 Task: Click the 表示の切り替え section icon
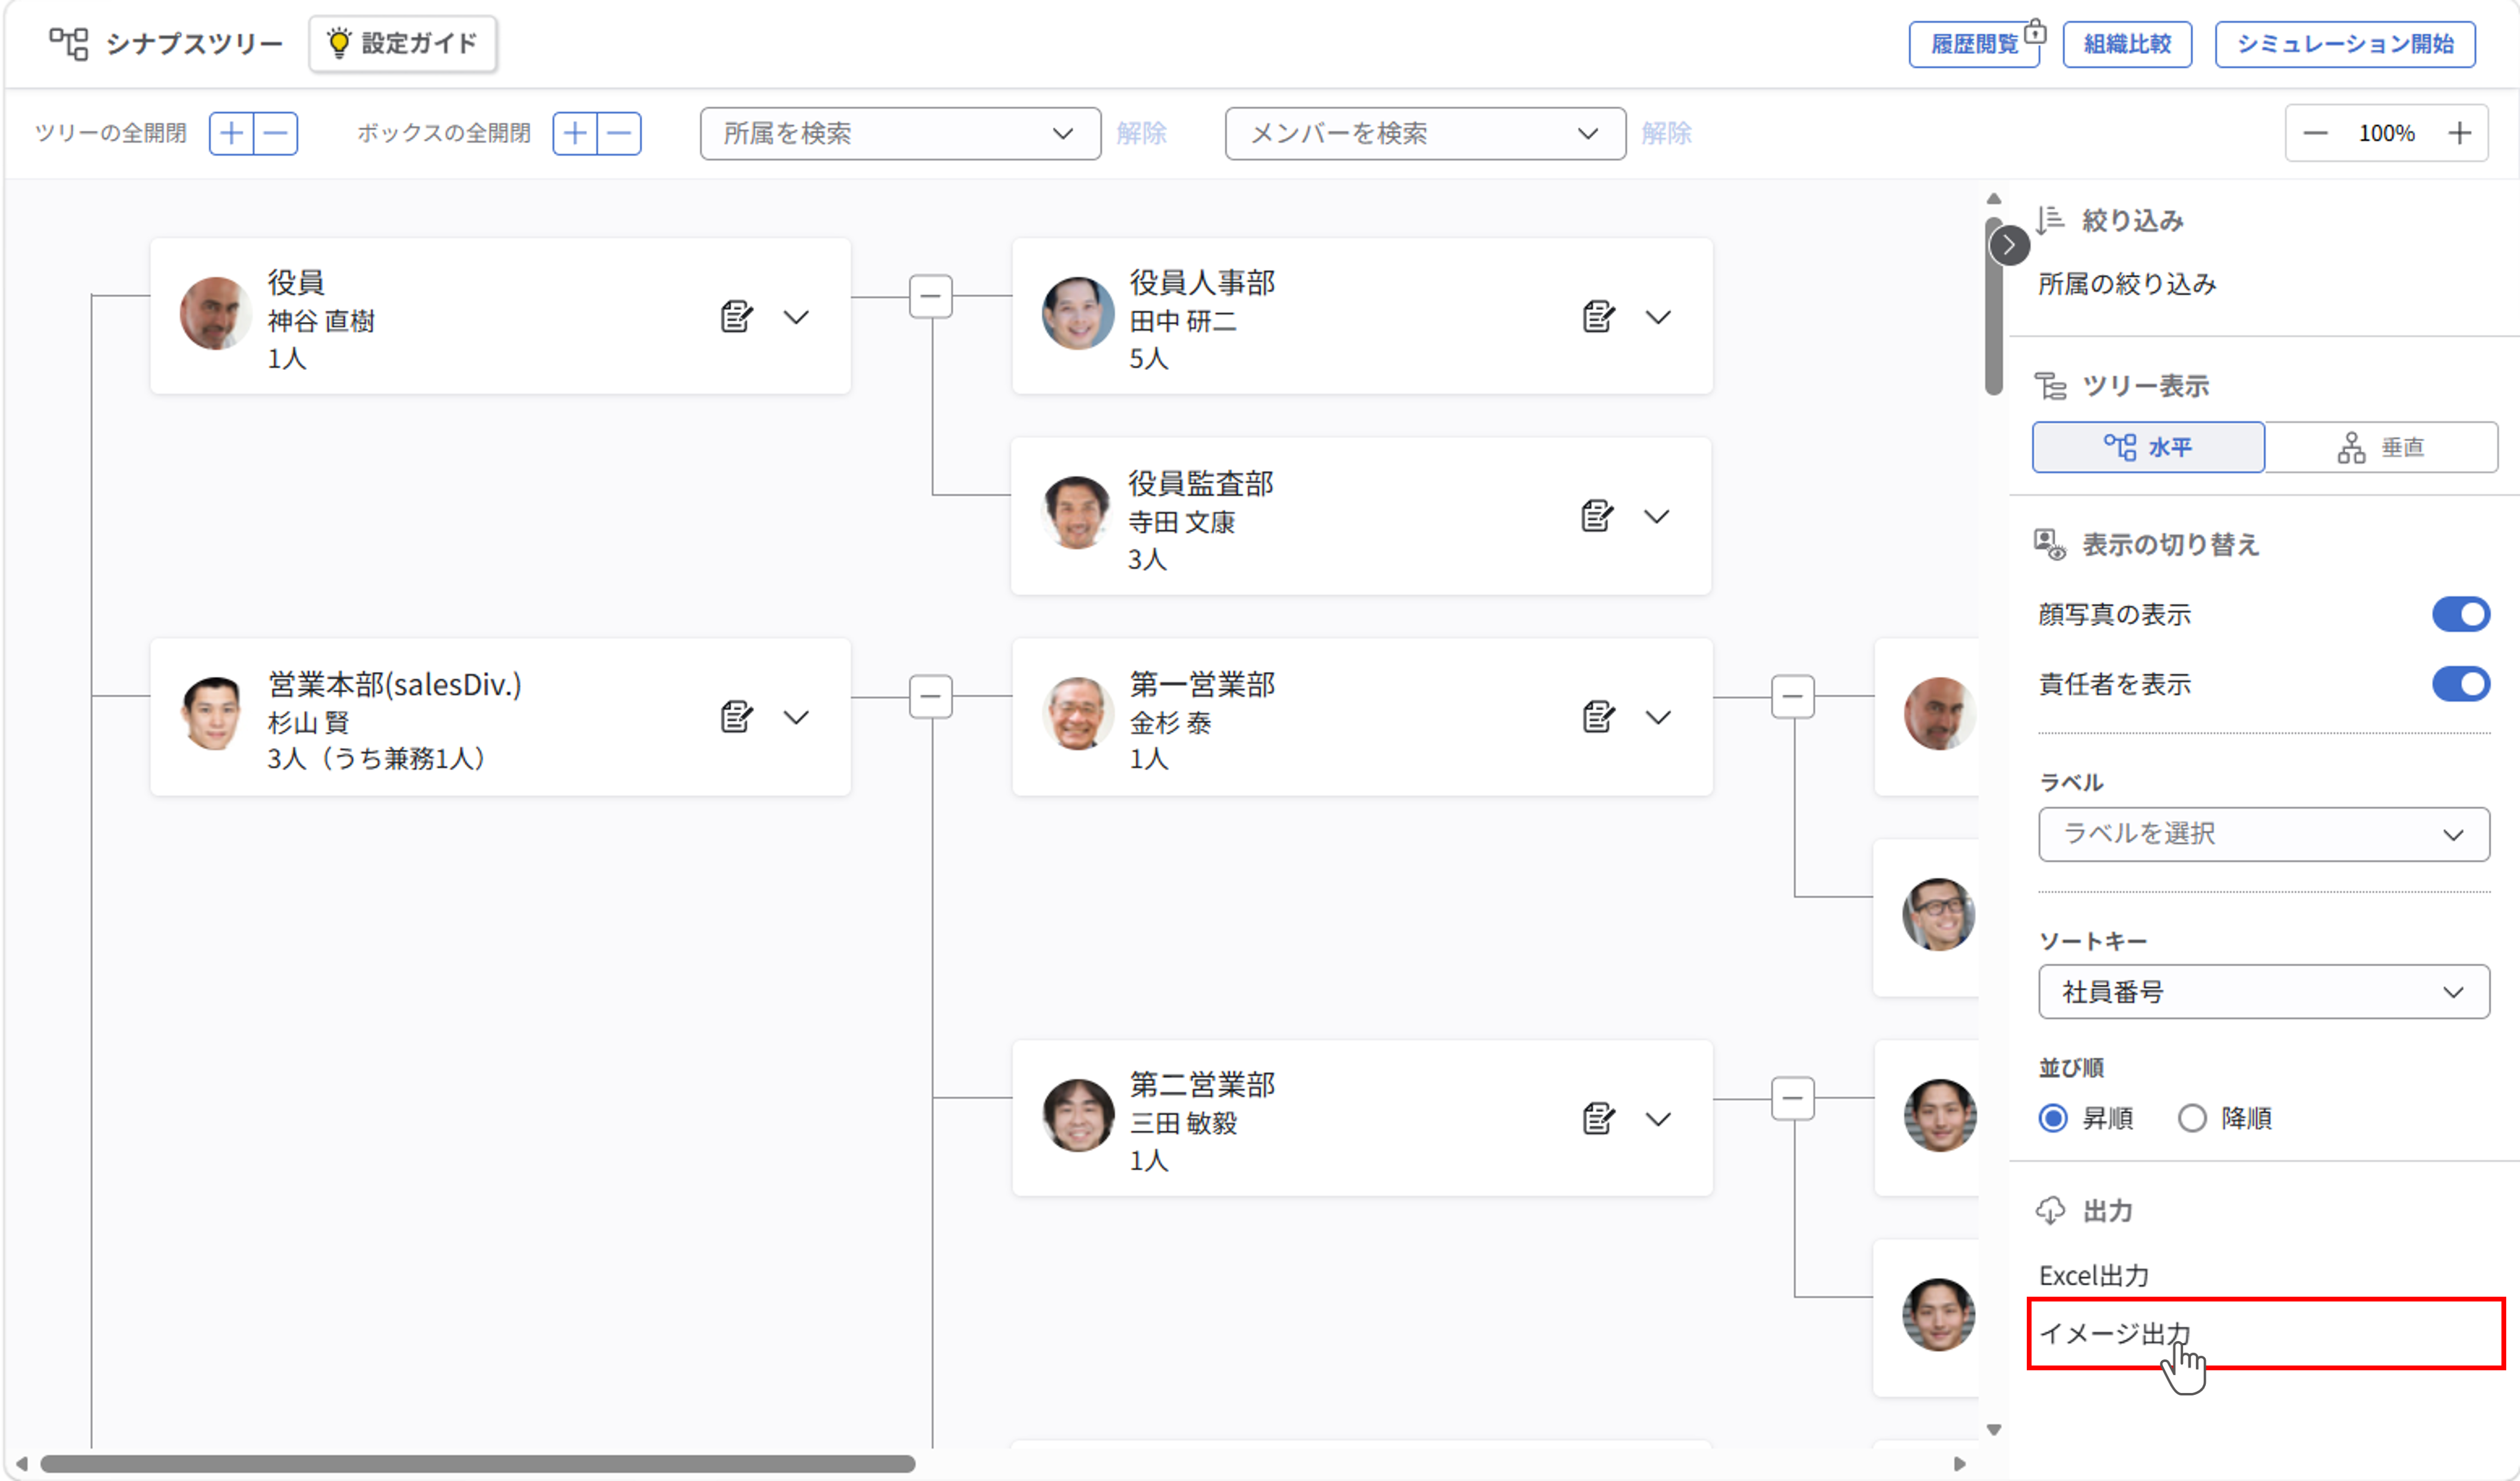pyautogui.click(x=2050, y=545)
